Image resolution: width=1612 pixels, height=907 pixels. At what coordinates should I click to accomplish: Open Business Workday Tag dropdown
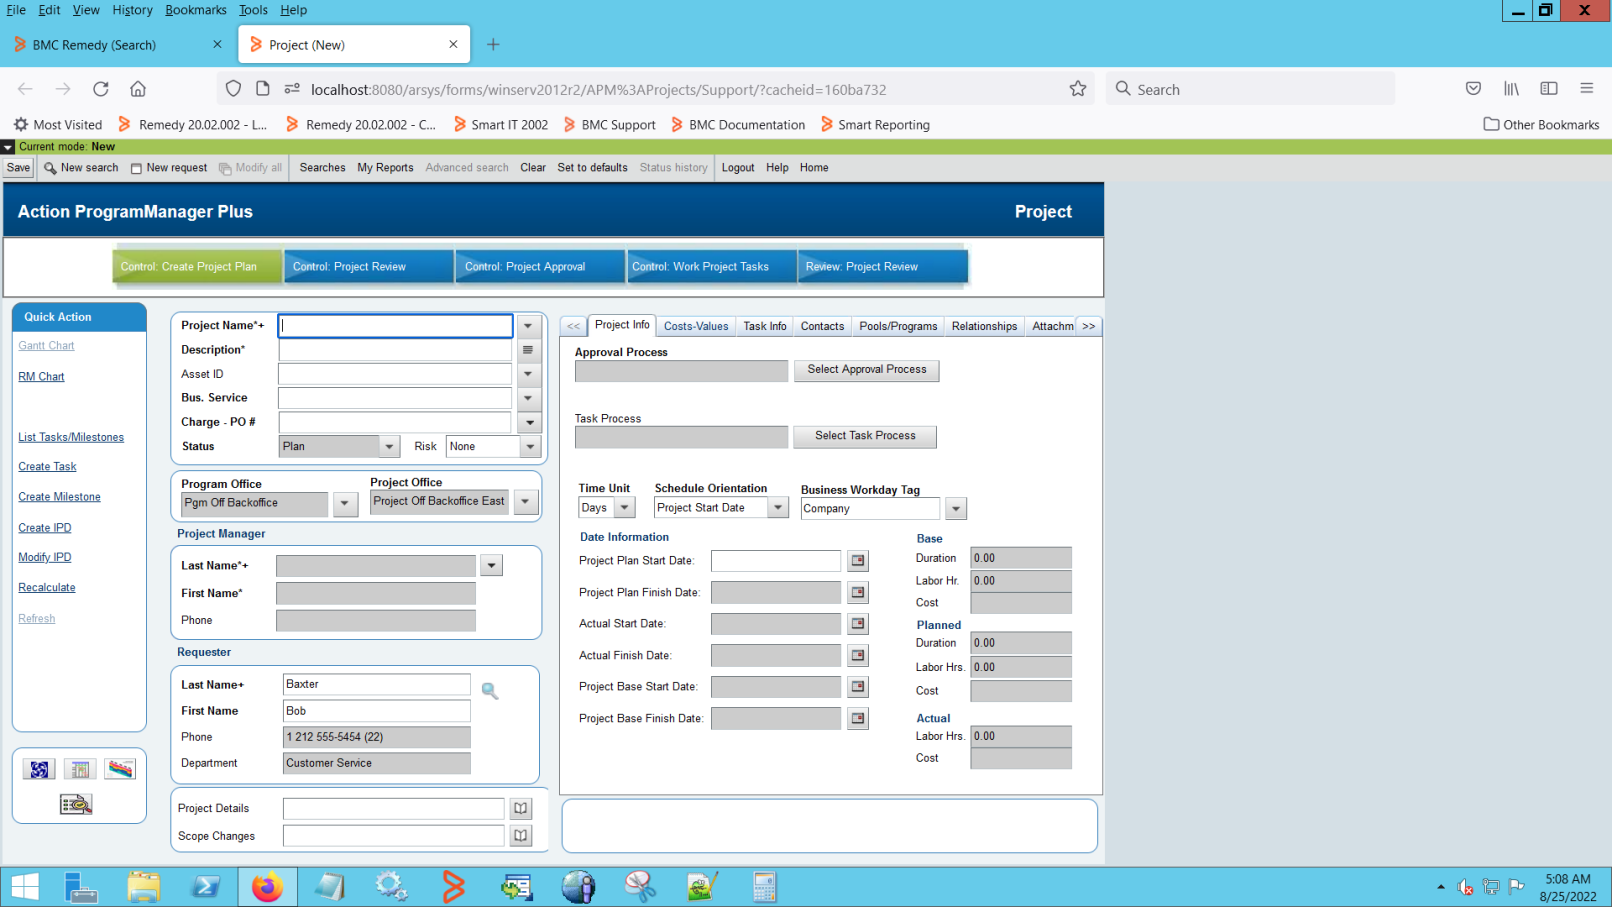tap(956, 509)
